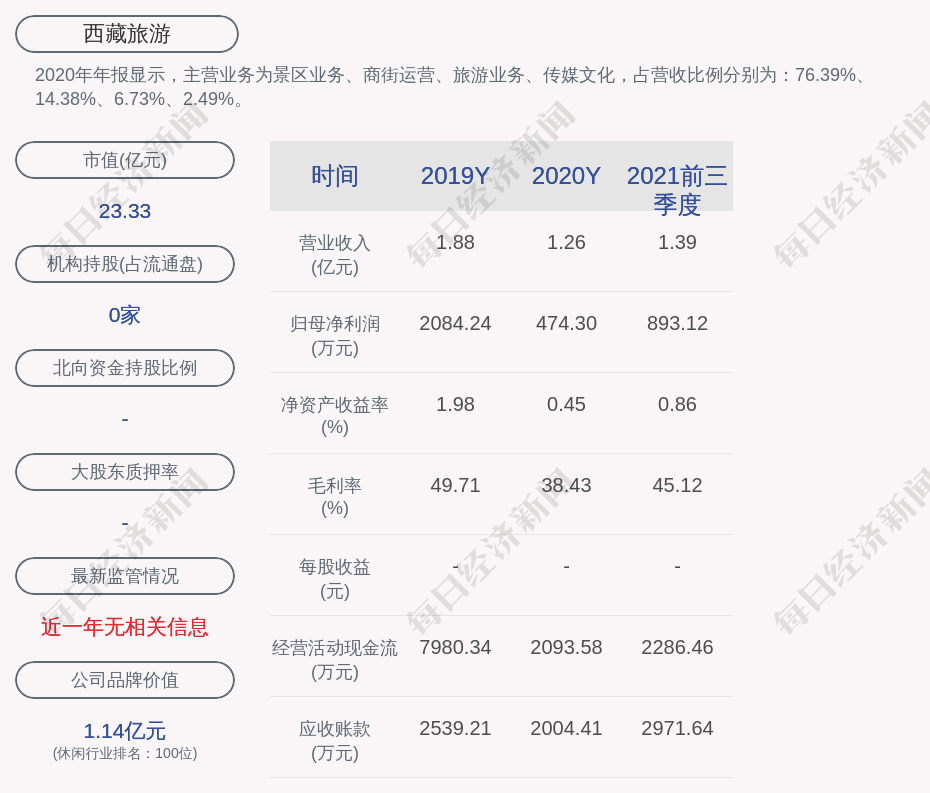Select the 应收账款 2021 value 2971.64

[677, 728]
